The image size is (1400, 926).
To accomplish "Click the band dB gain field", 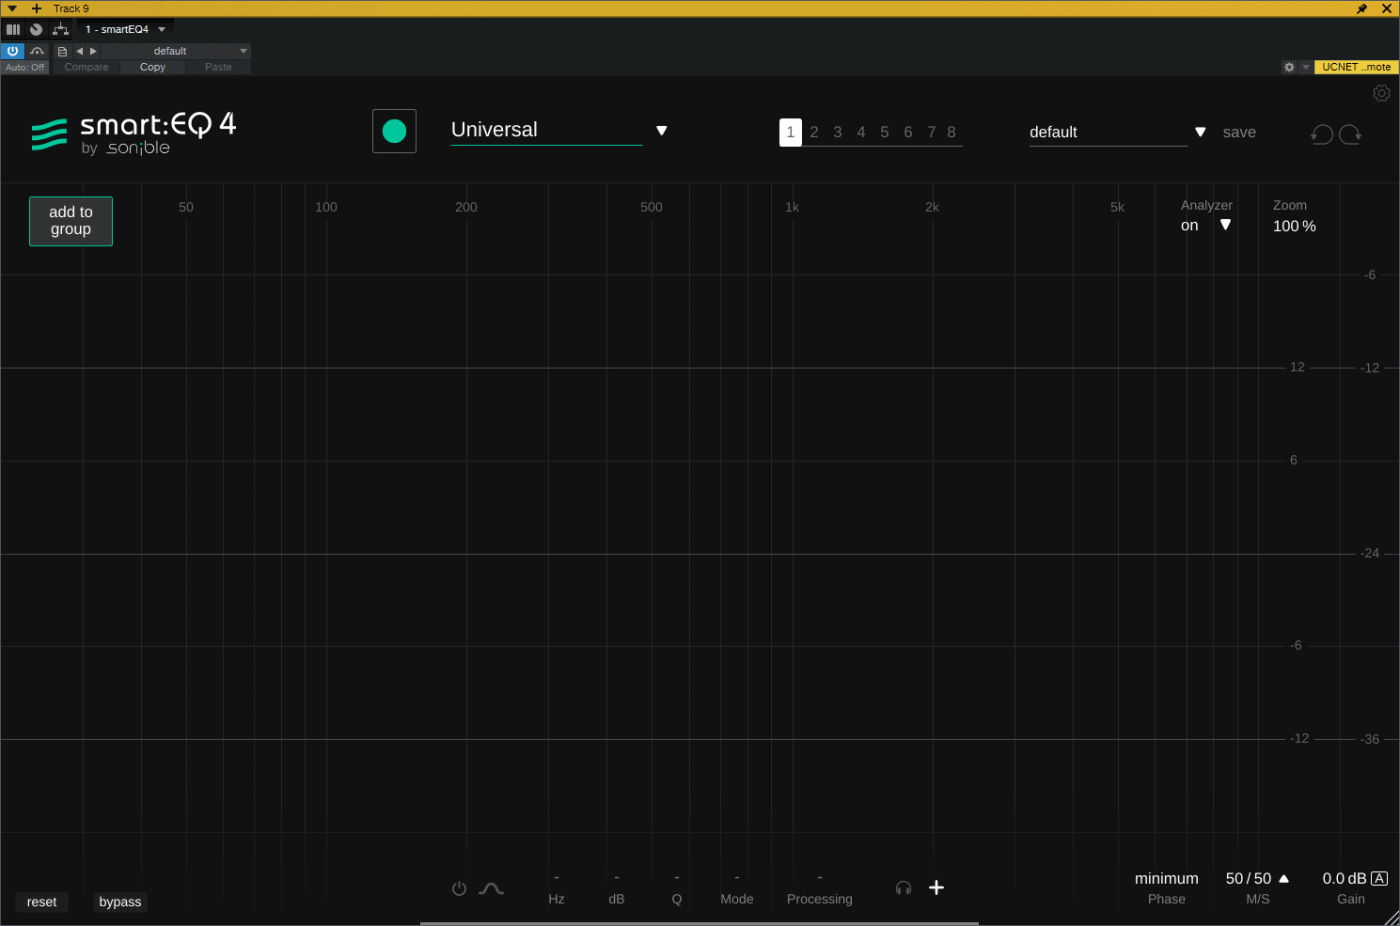I will 616,889.
